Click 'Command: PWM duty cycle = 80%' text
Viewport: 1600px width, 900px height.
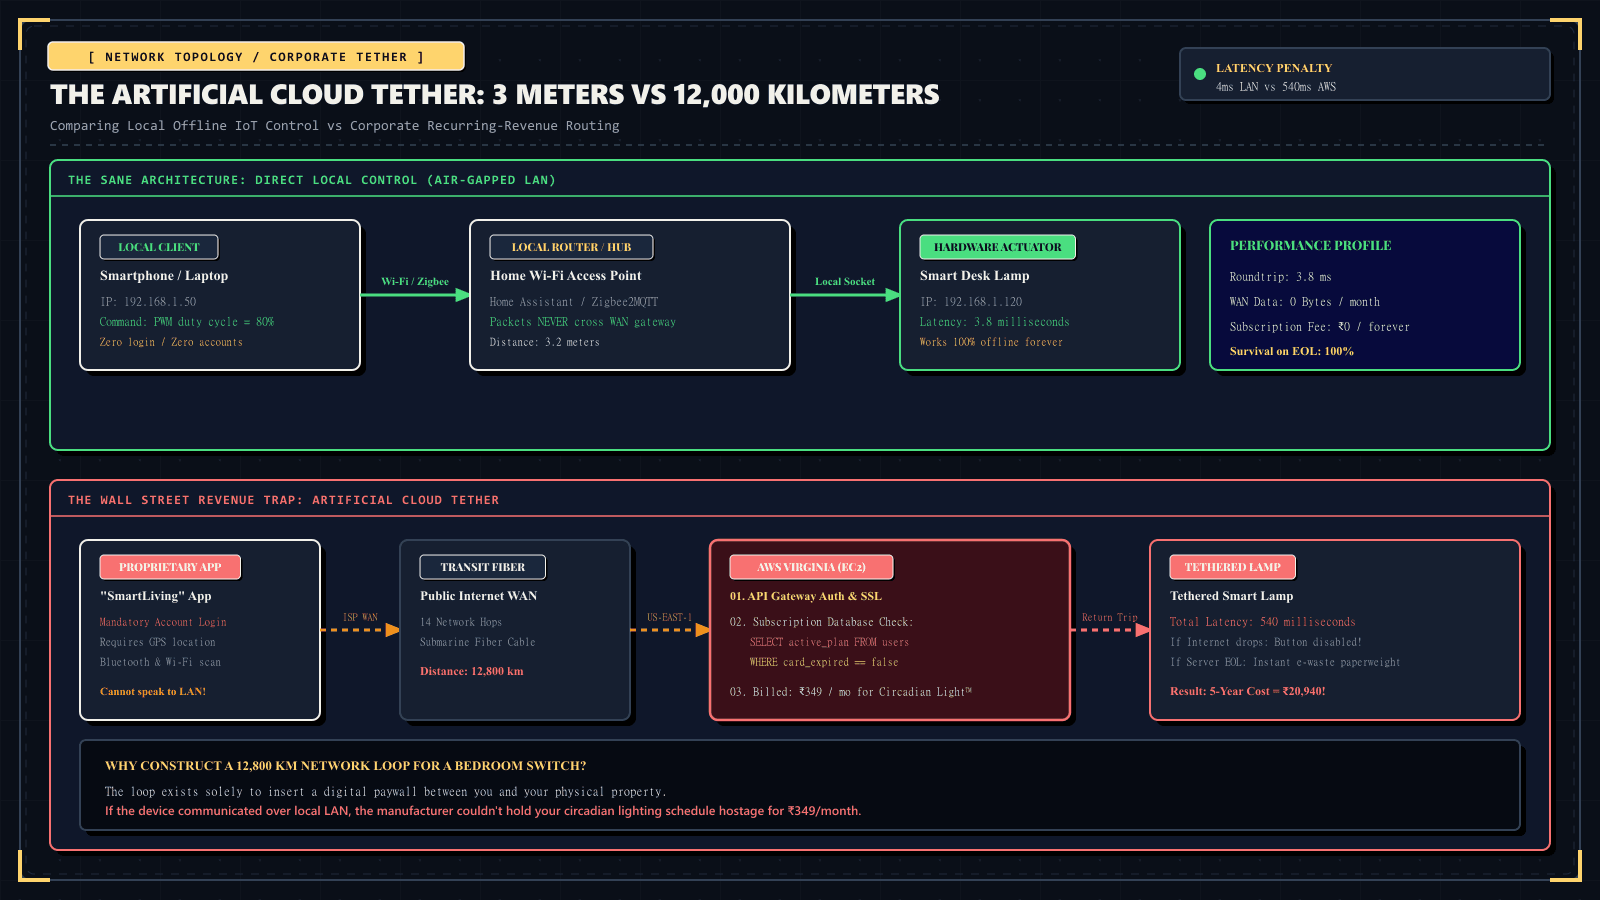coord(187,322)
